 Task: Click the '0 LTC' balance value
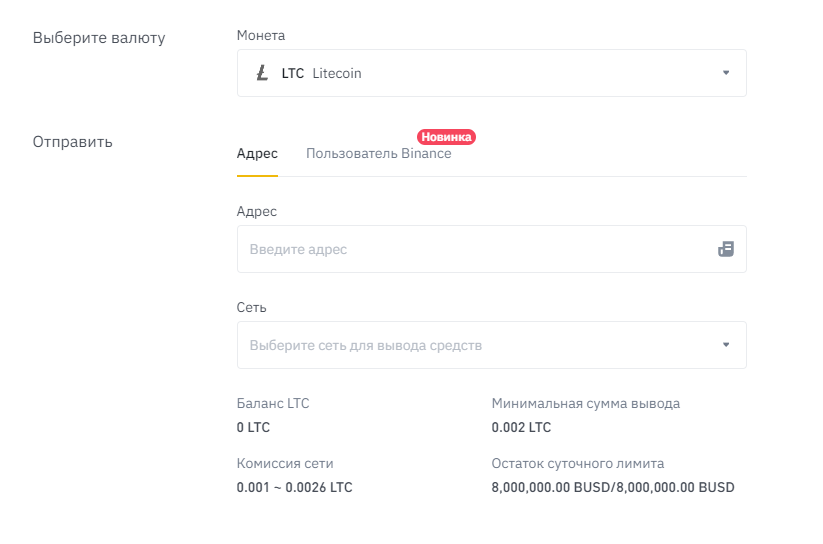coord(253,427)
